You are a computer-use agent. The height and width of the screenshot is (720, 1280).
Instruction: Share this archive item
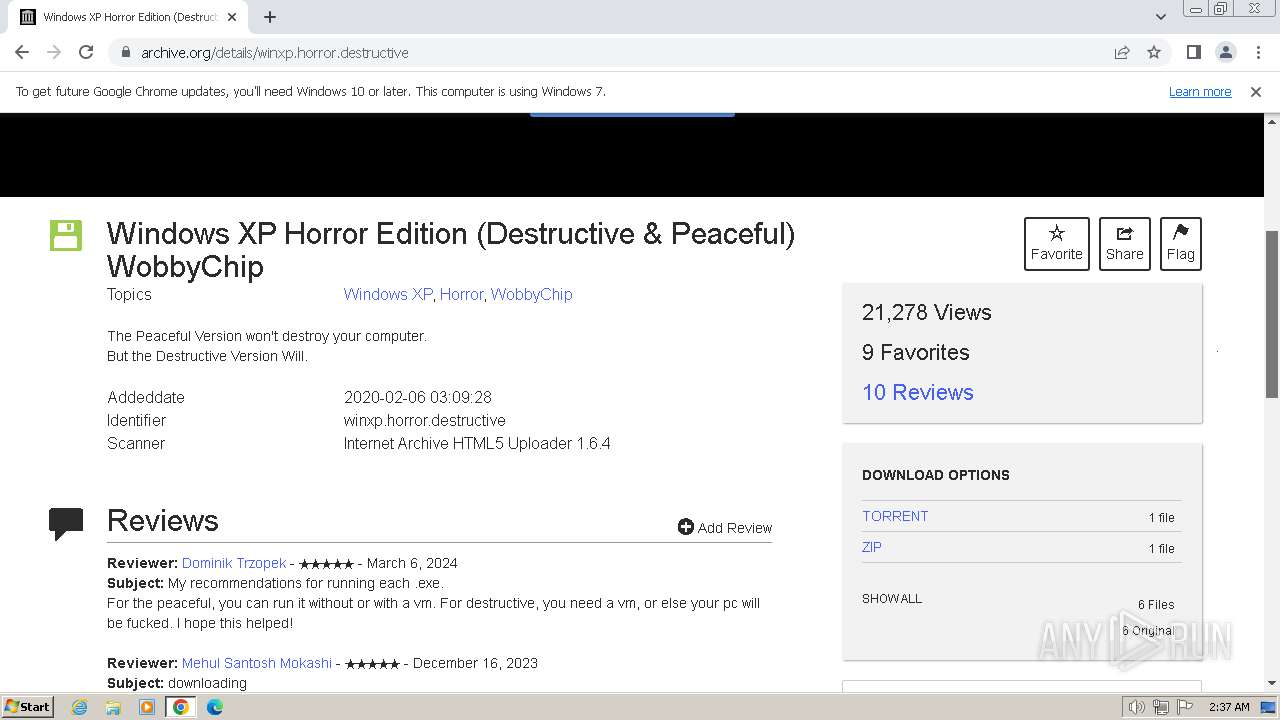pyautogui.click(x=1125, y=244)
